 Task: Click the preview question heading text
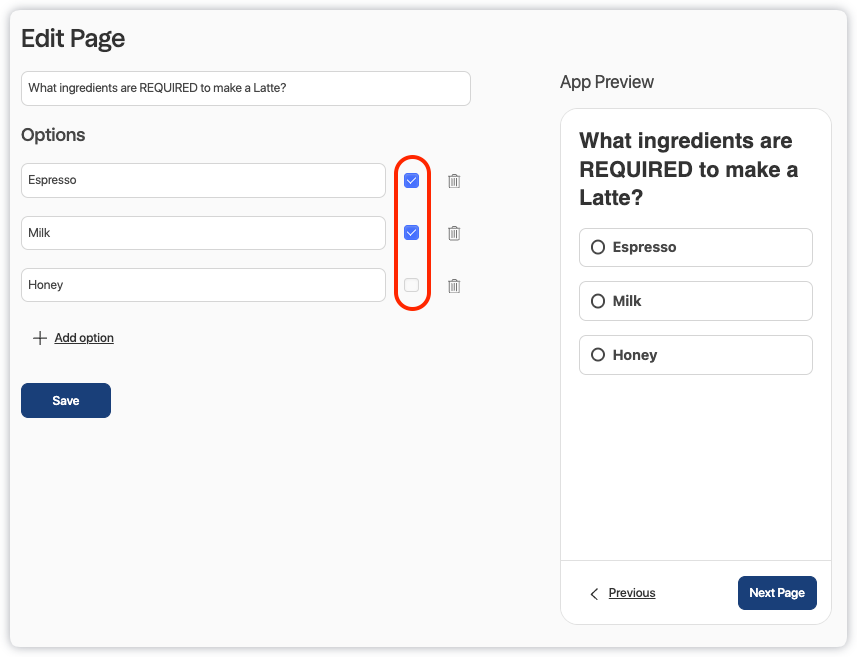click(688, 169)
